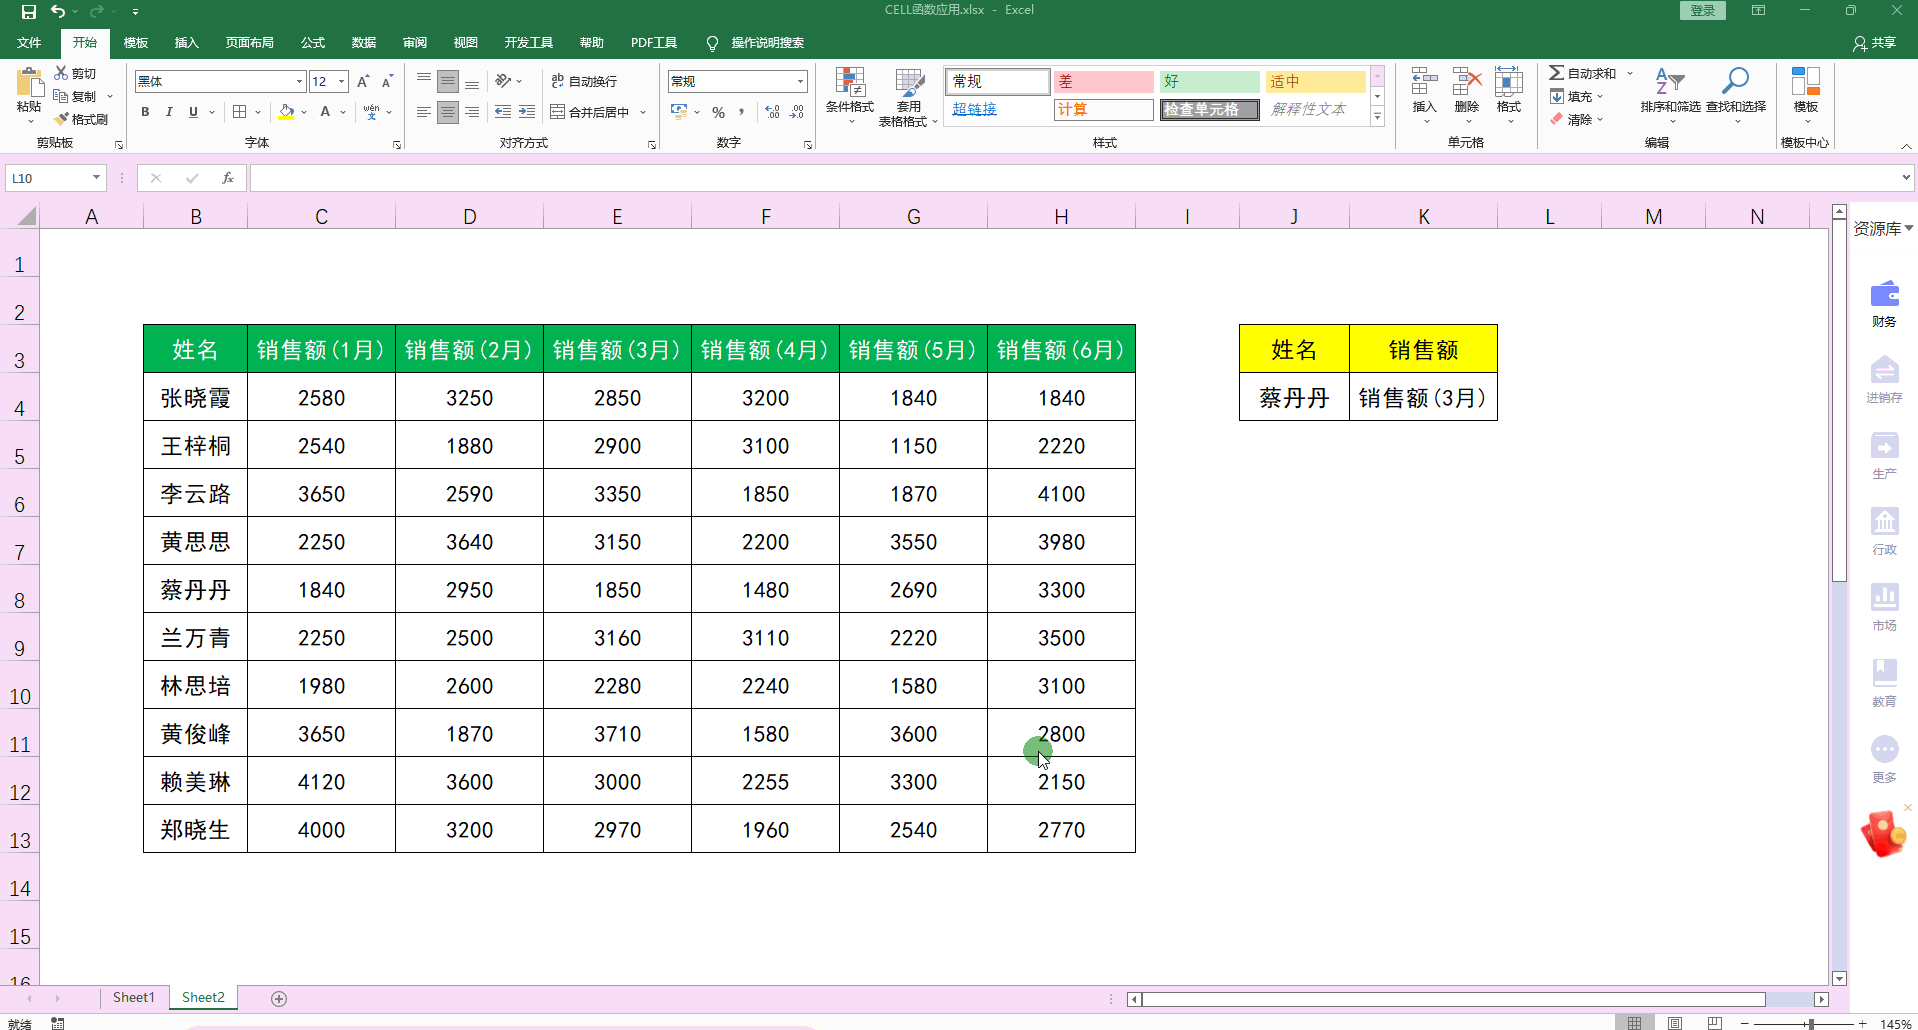This screenshot has height=1030, width=1918.
Task: Click the Format cells icon
Action: pos(1509,82)
